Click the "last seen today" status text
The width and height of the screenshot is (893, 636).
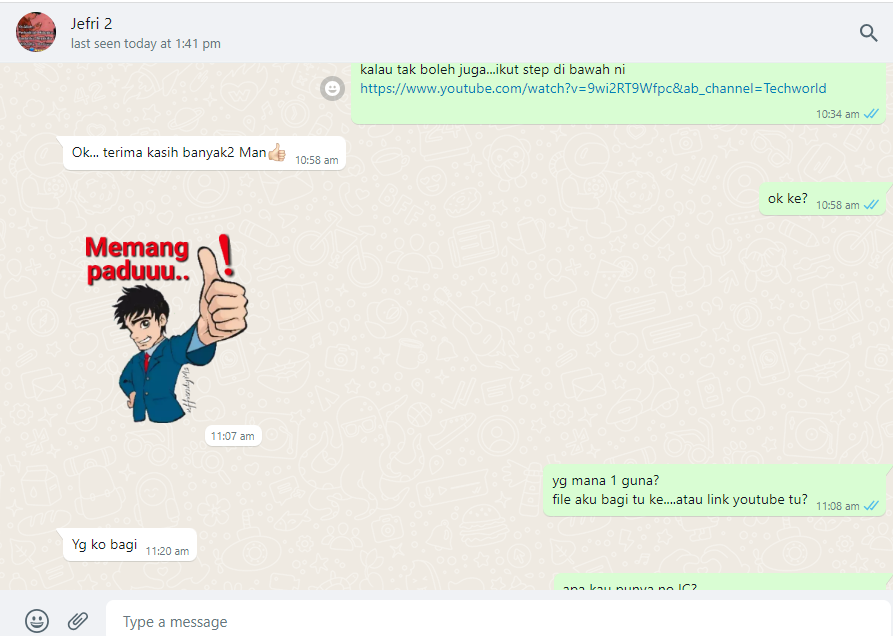pyautogui.click(x=146, y=44)
